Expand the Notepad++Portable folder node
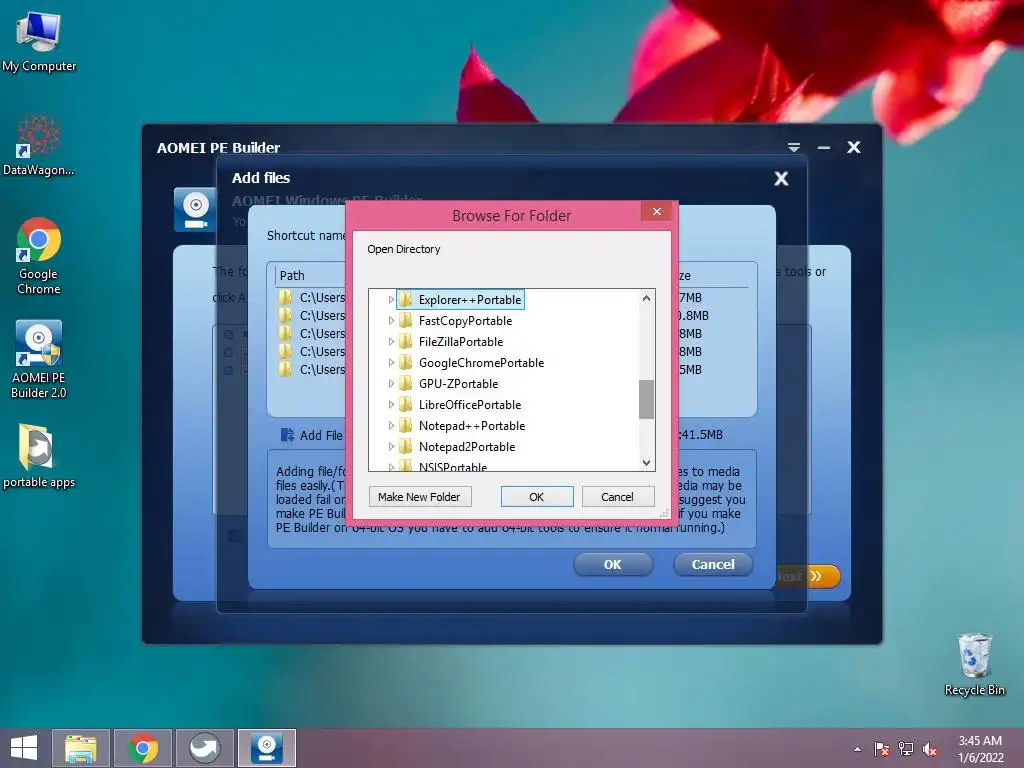1024x768 pixels. point(391,426)
